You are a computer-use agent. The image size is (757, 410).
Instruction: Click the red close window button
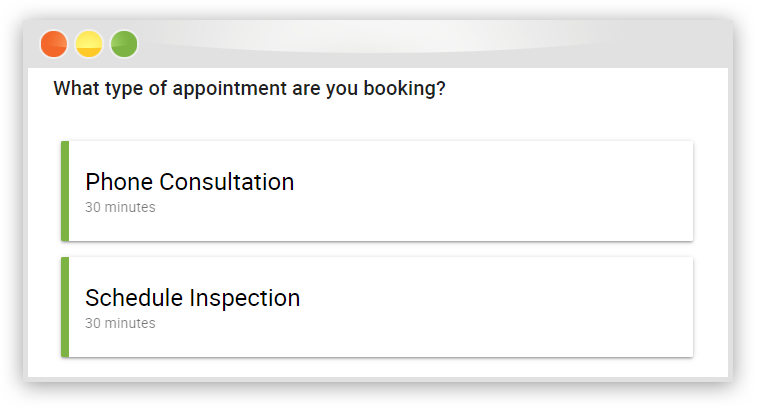tap(54, 44)
